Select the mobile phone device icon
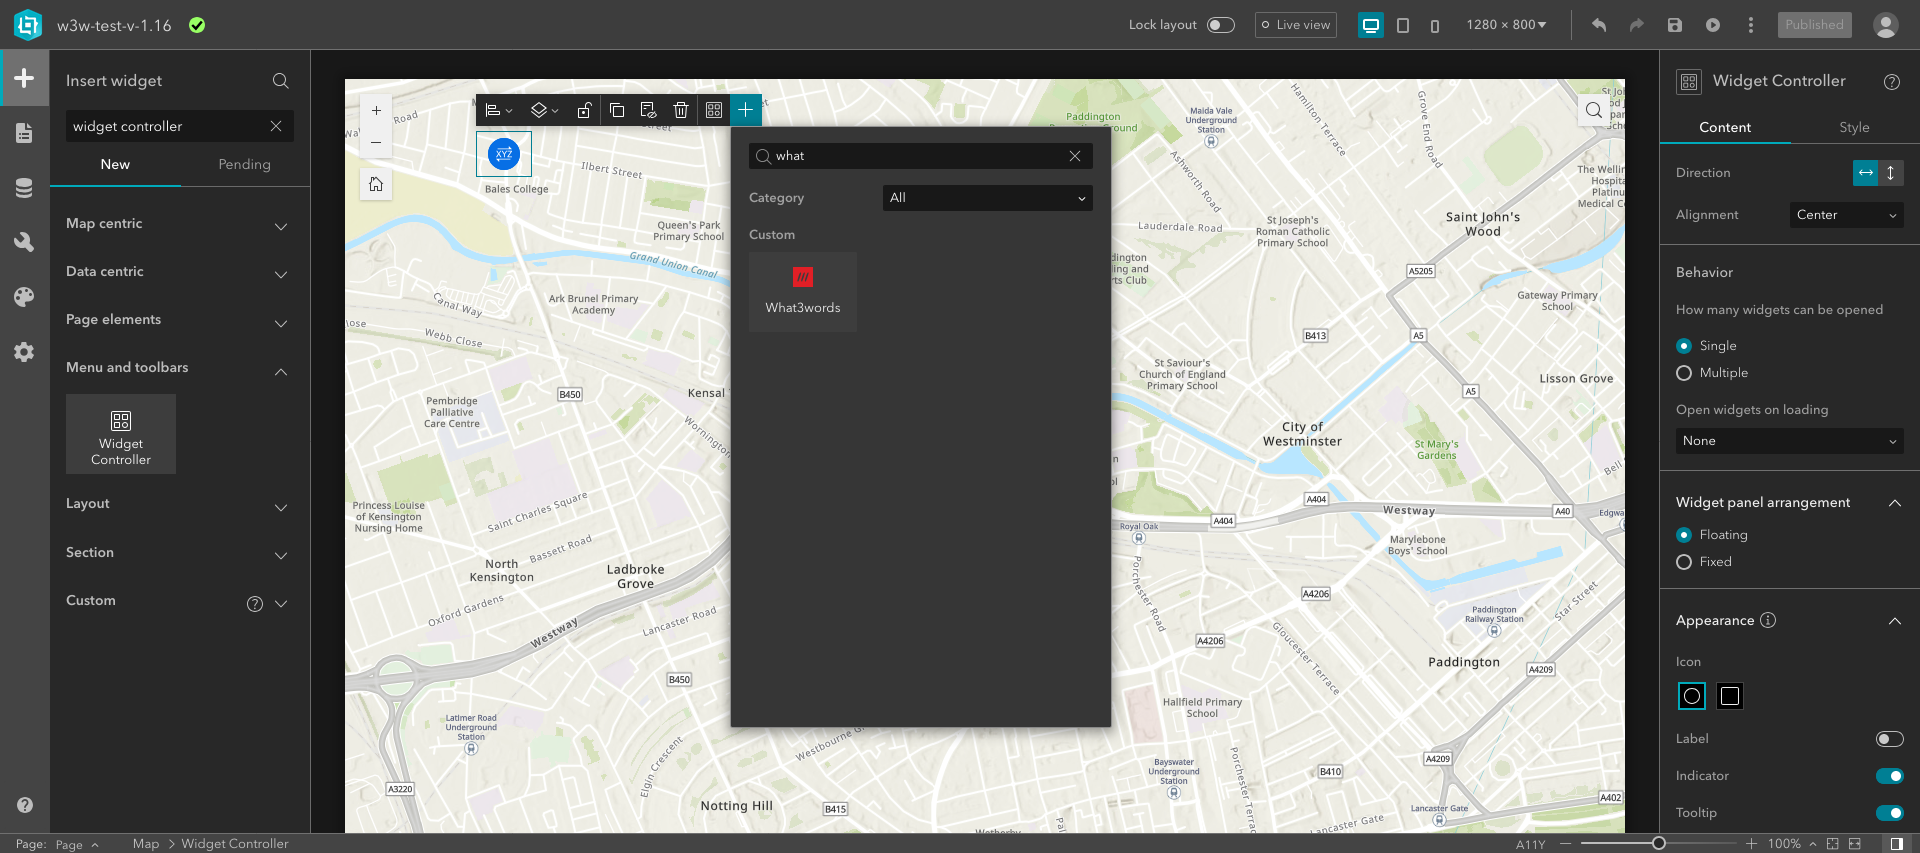1920x853 pixels. point(1435,25)
